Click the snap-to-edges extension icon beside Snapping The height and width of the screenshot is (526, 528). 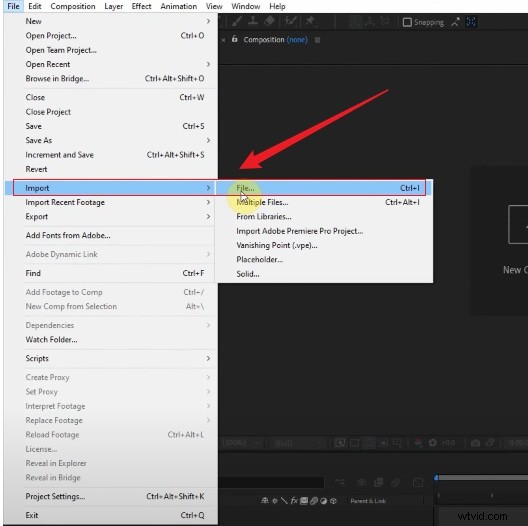coord(455,23)
